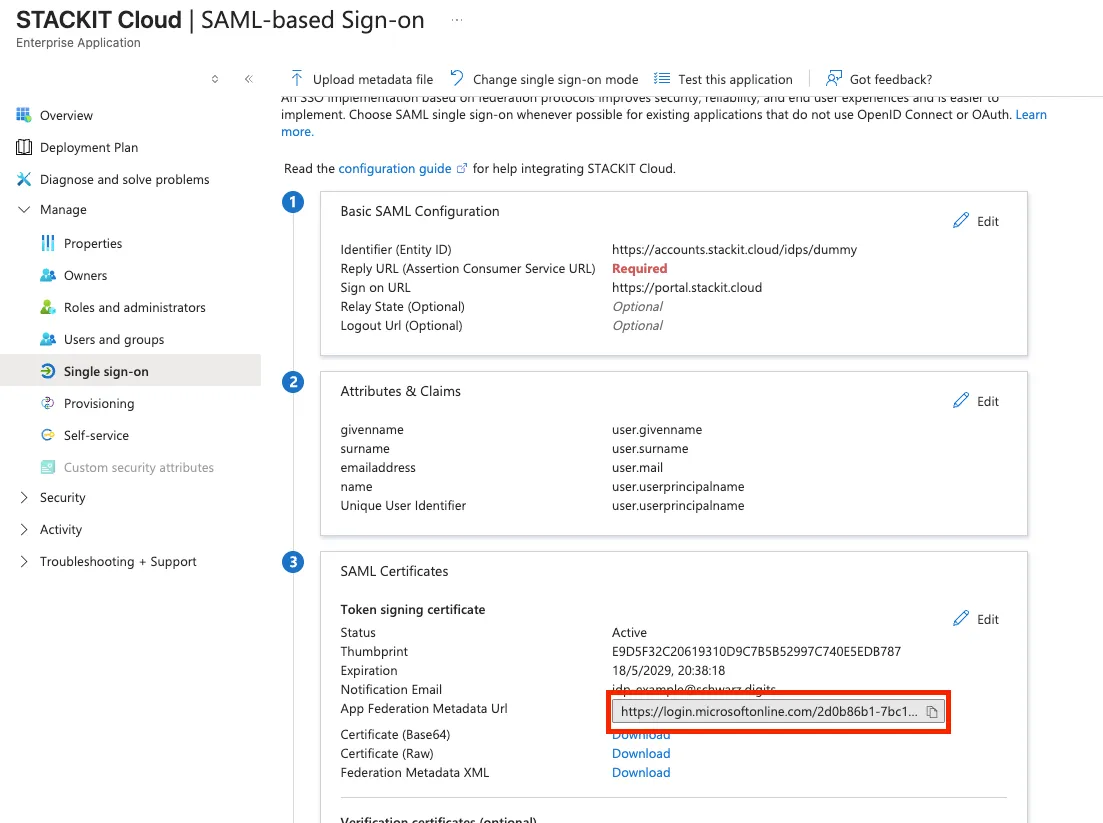Click the Thumbprint value E9D5F32C...
Image resolution: width=1103 pixels, height=823 pixels.
756,651
